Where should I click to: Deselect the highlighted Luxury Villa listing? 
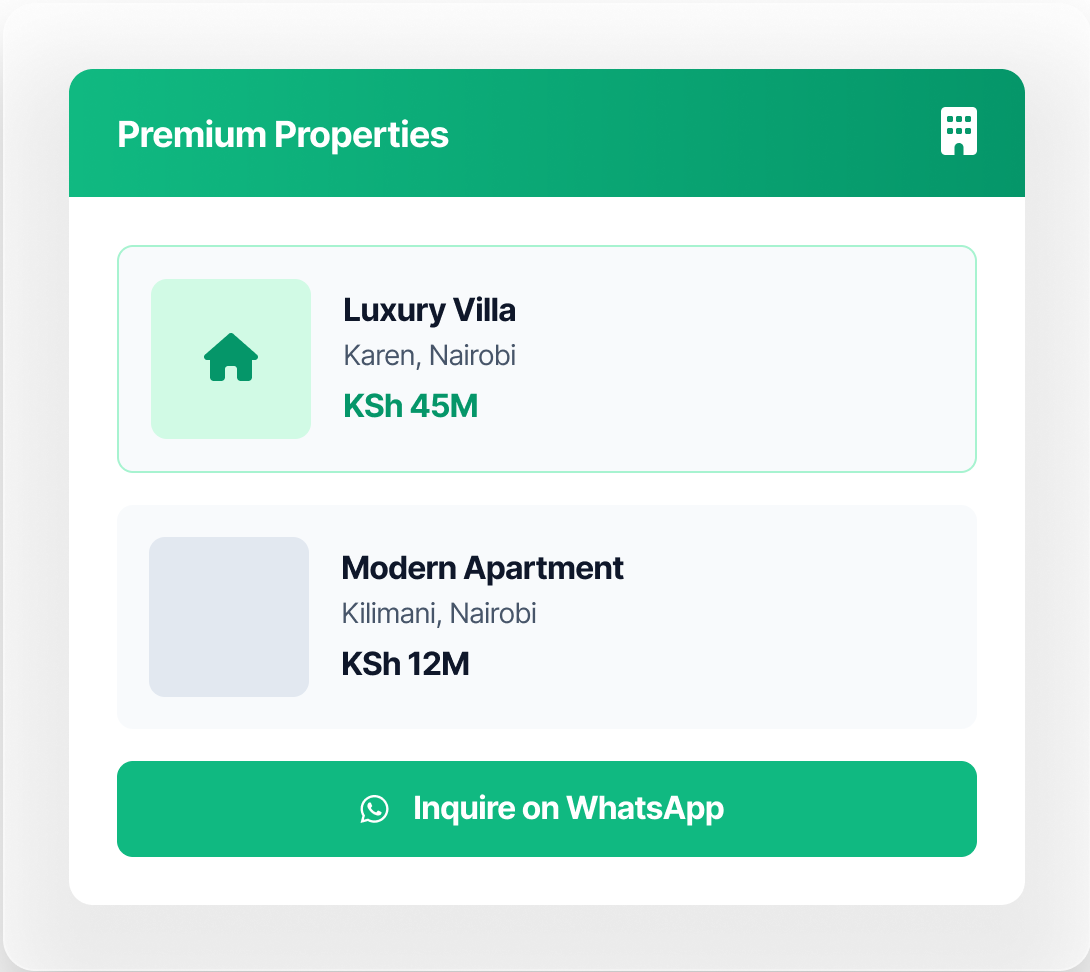click(546, 358)
